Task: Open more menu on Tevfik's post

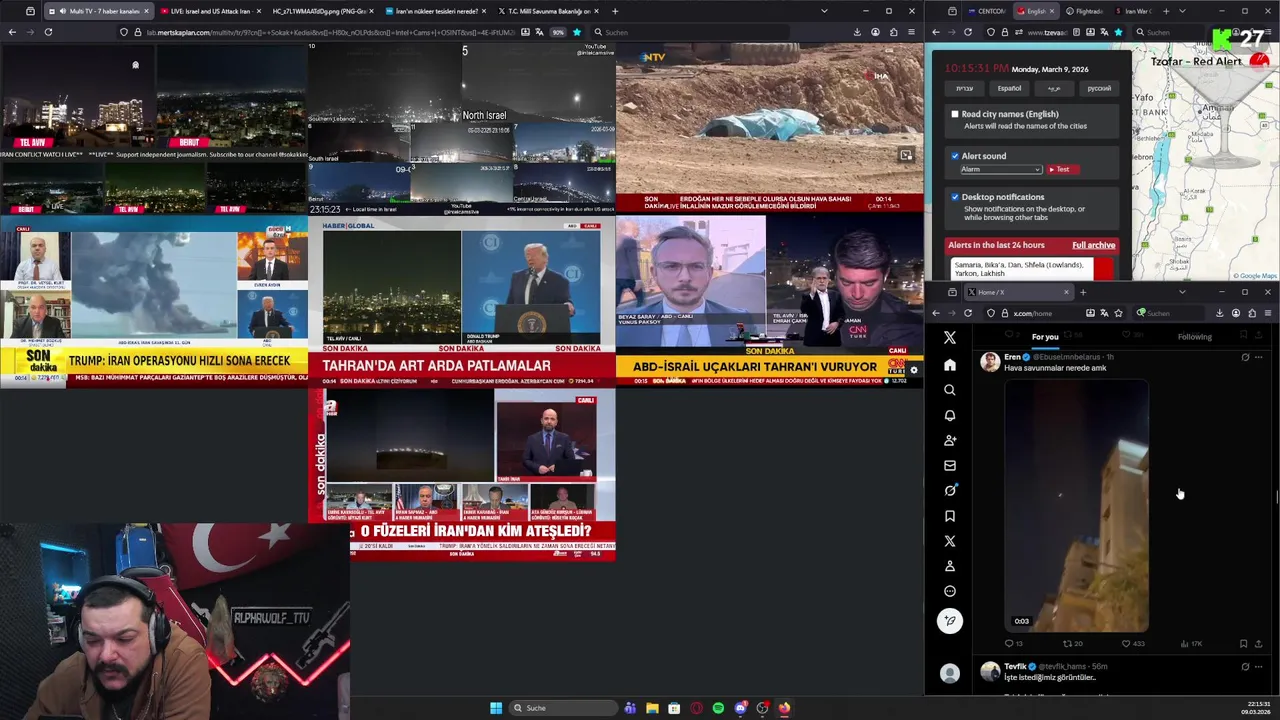Action: click(1258, 666)
